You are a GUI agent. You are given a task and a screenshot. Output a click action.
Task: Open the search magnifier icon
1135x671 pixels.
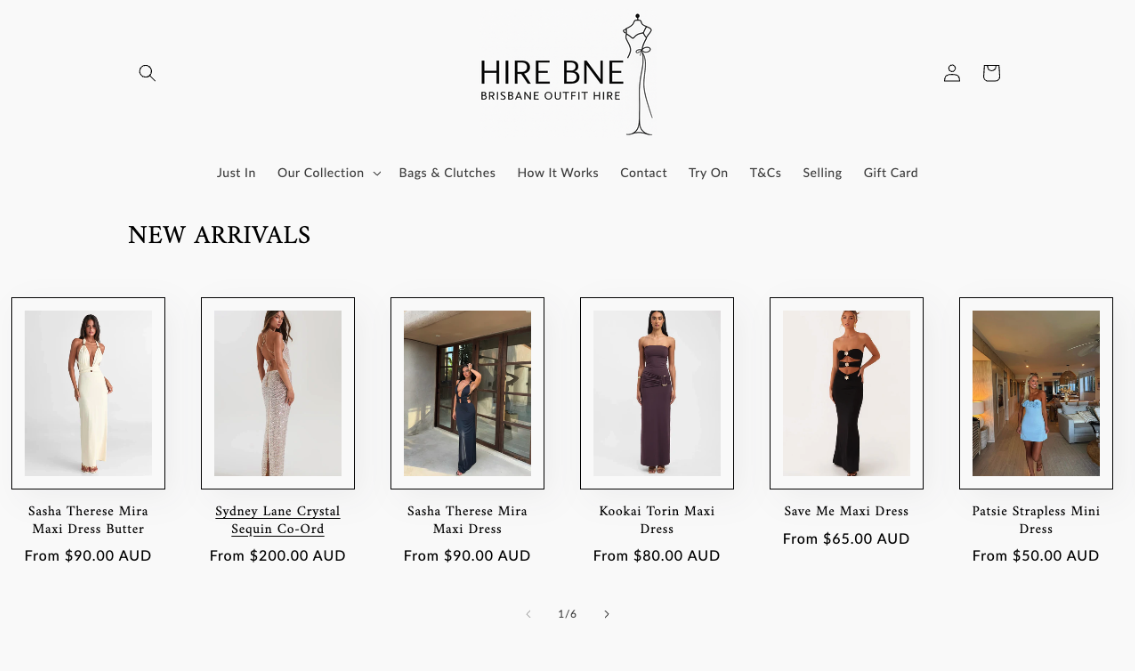(147, 72)
